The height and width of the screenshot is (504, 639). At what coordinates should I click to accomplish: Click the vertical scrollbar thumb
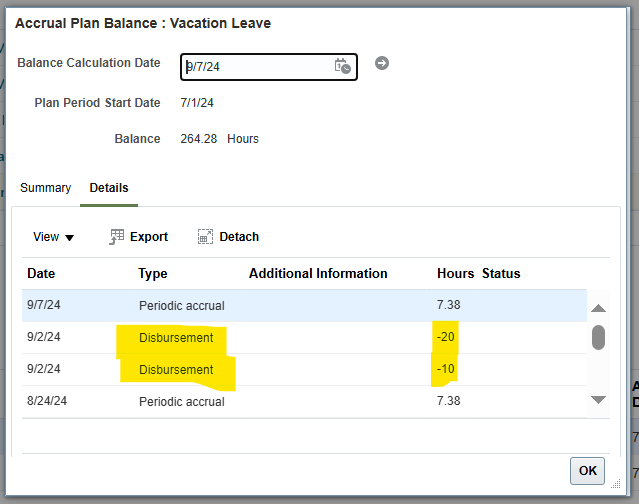pos(598,337)
